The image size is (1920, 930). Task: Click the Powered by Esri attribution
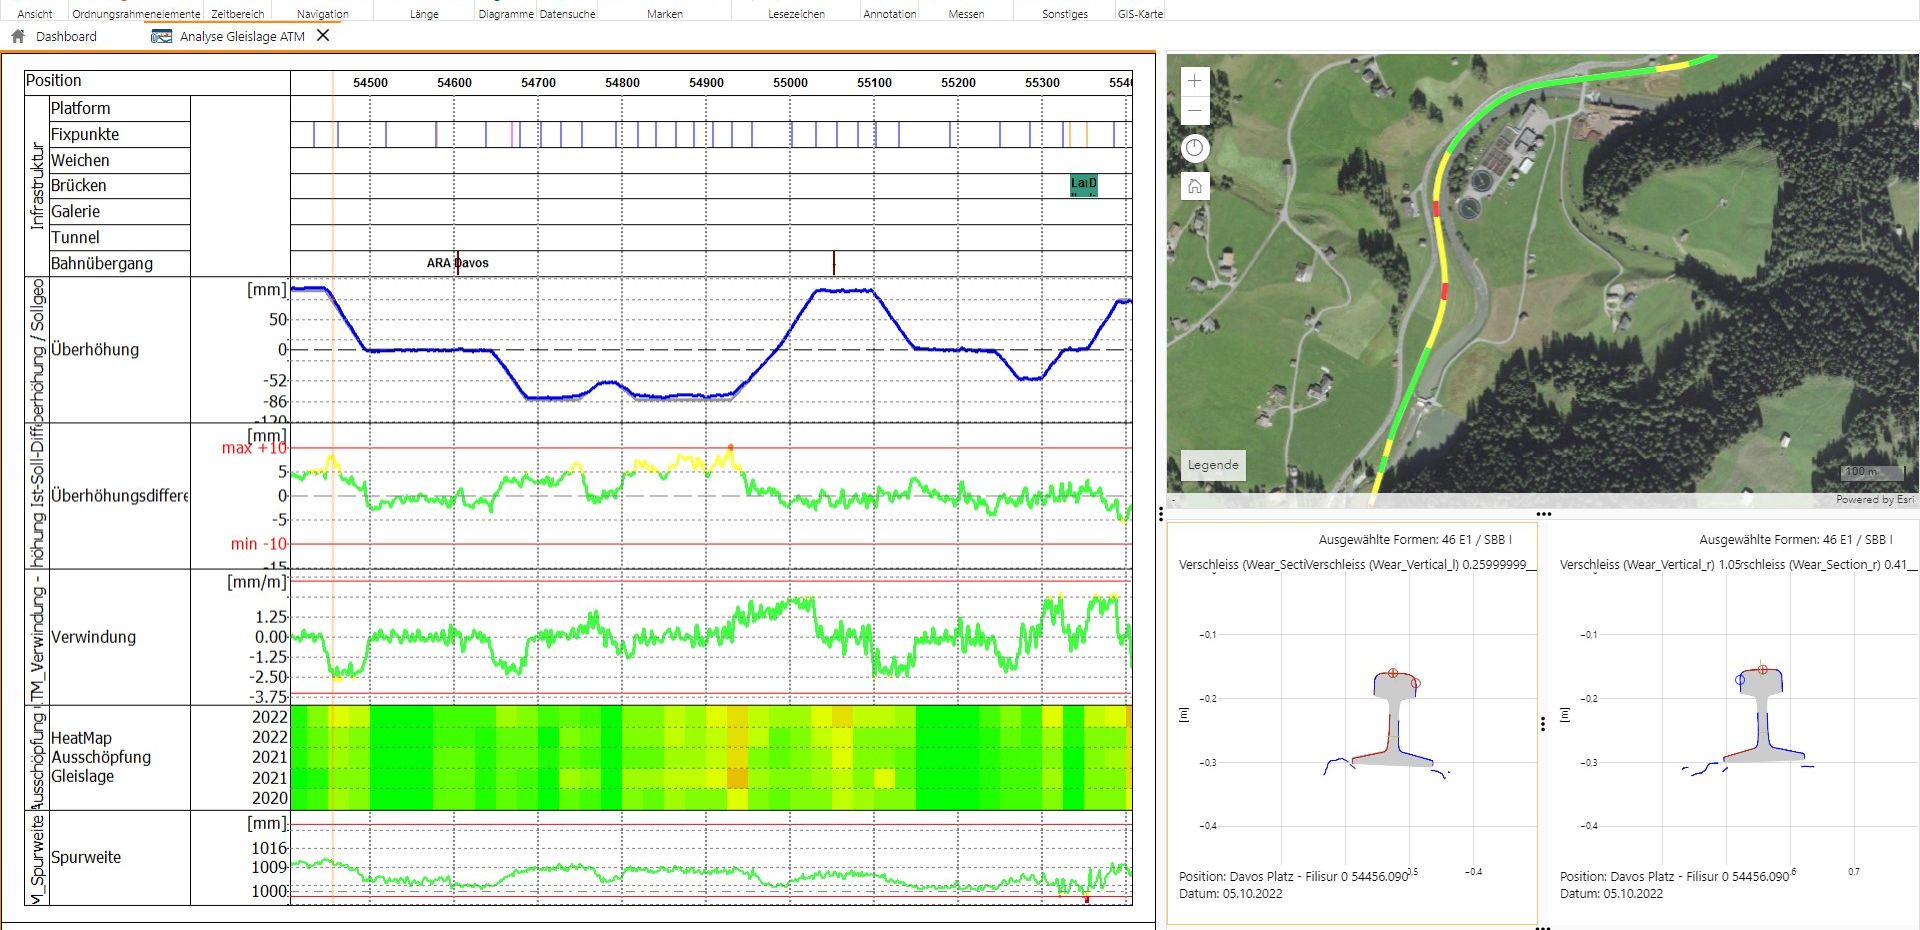[1875, 500]
